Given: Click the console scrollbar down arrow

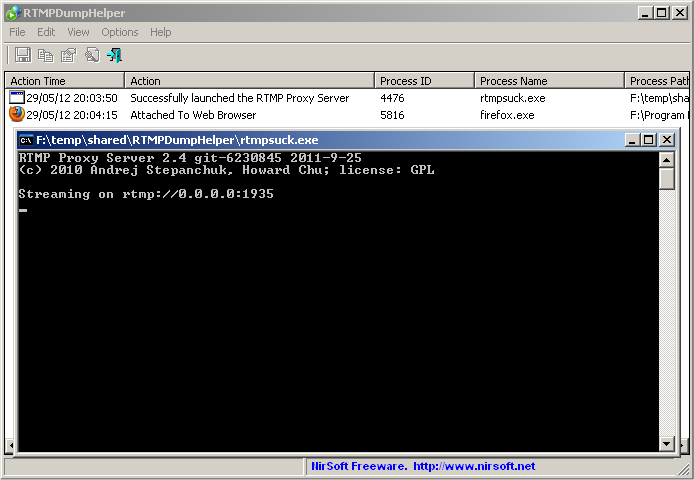Looking at the screenshot, I should click(667, 443).
